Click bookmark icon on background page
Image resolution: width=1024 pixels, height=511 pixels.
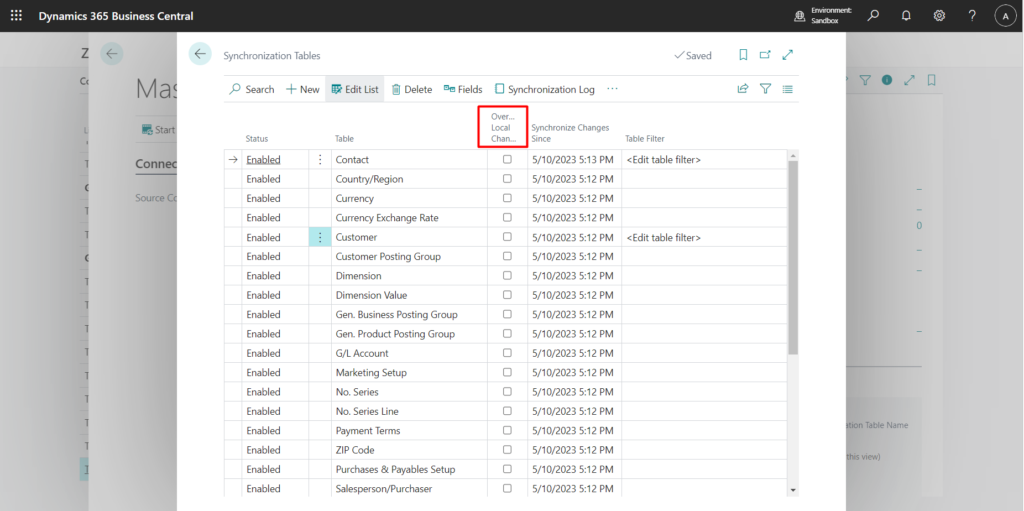[931, 80]
